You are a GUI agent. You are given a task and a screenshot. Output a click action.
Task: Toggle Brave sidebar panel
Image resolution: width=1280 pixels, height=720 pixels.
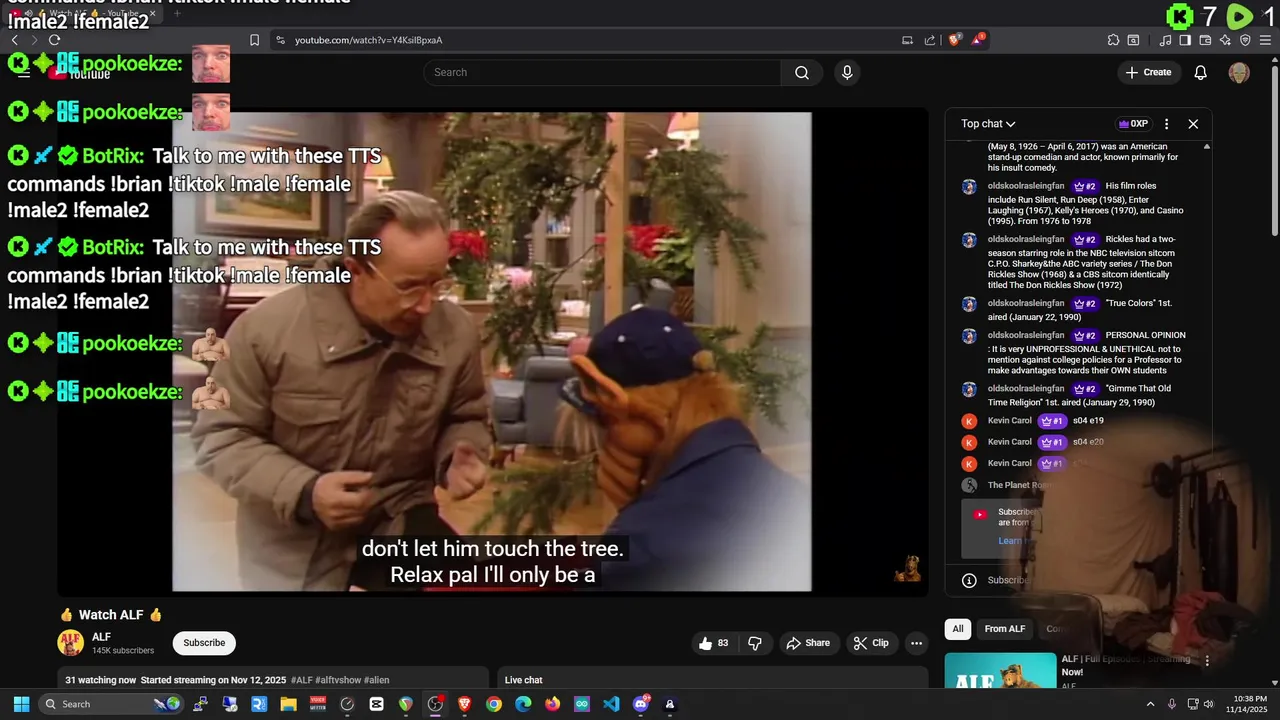click(1185, 40)
